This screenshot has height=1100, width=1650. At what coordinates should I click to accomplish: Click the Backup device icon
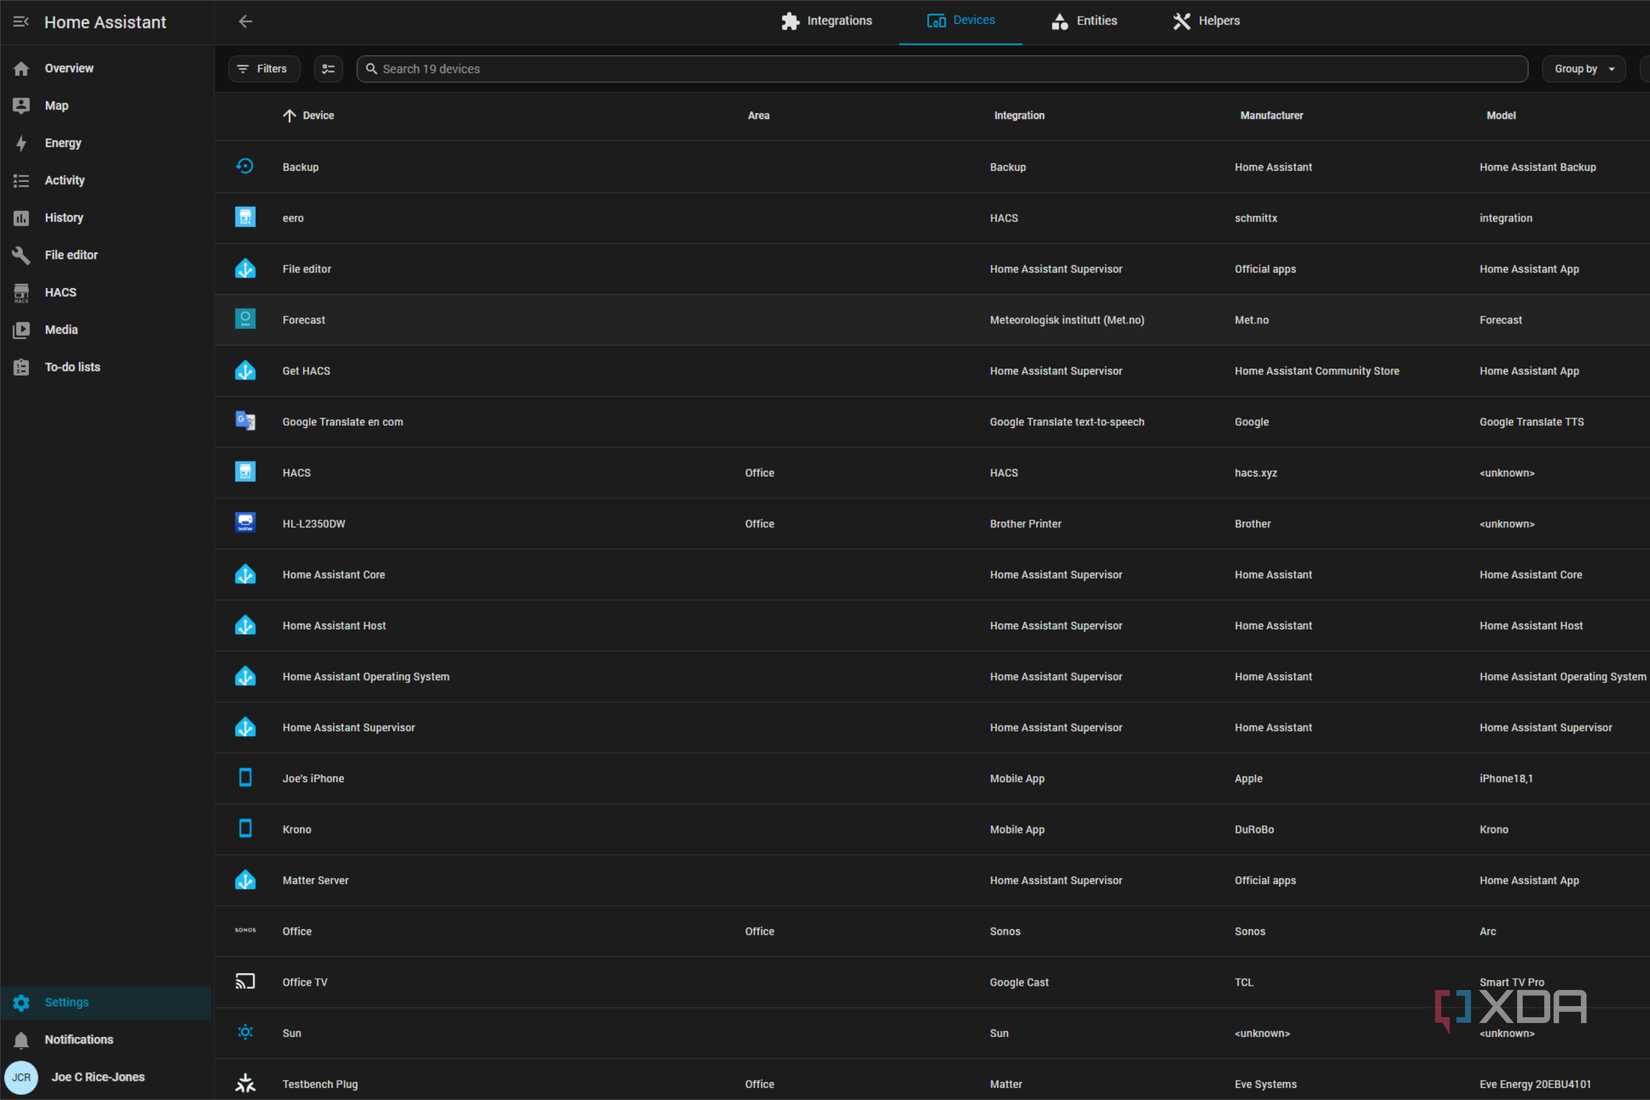pos(245,166)
